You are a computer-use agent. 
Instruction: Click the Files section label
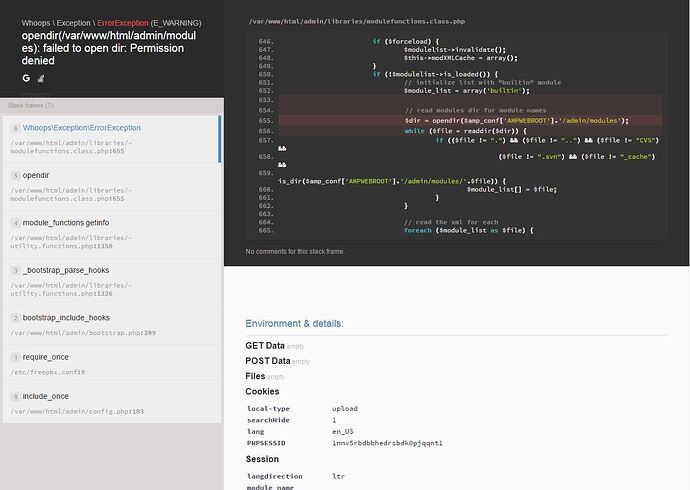(255, 376)
